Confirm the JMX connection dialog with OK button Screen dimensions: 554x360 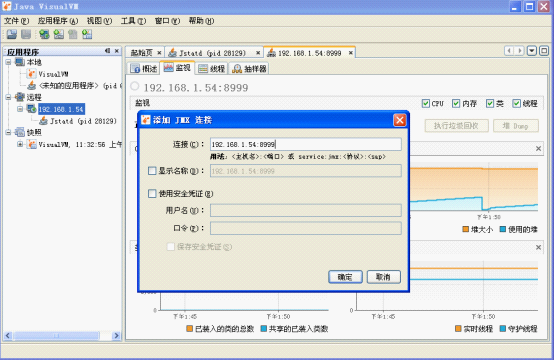[345, 277]
